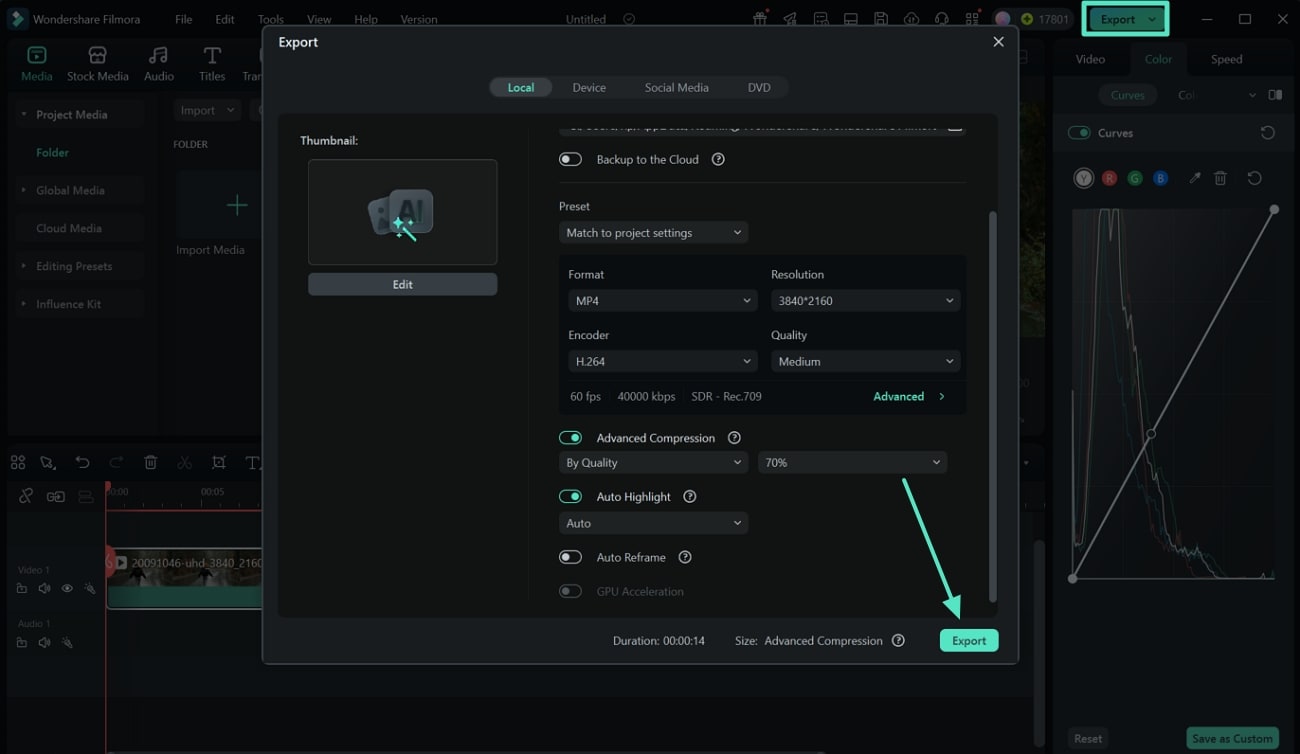The image size is (1300, 754).
Task: Click the help icon next to Auto Reframe
Action: [685, 557]
